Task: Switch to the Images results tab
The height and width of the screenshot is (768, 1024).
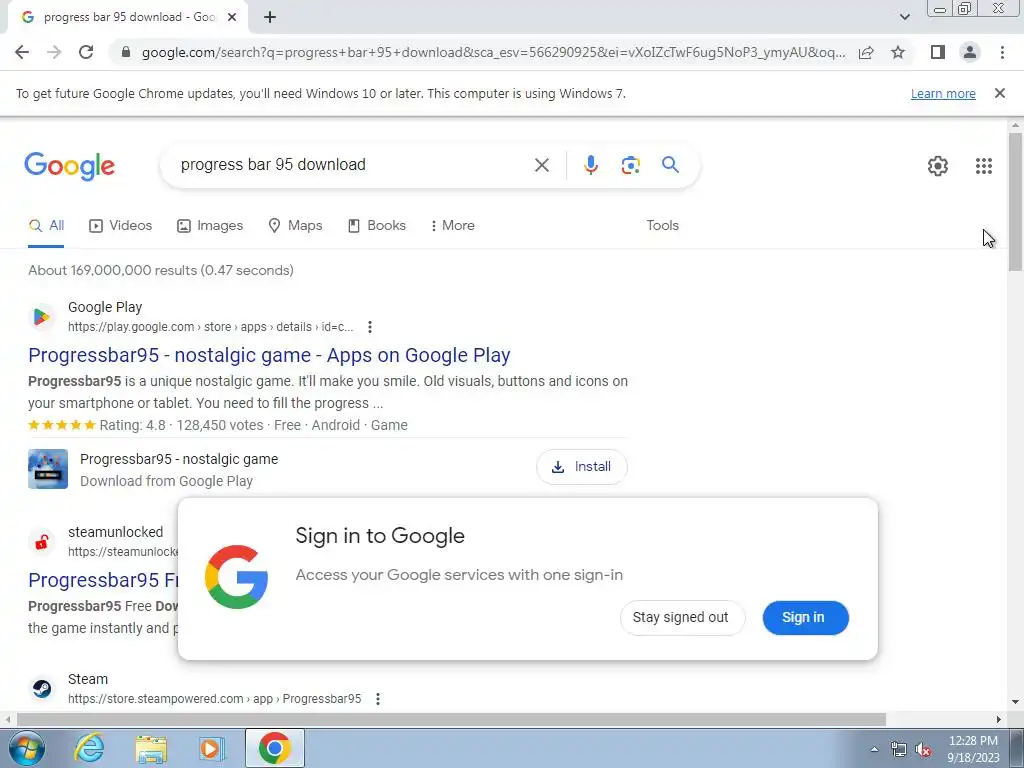Action: [210, 225]
